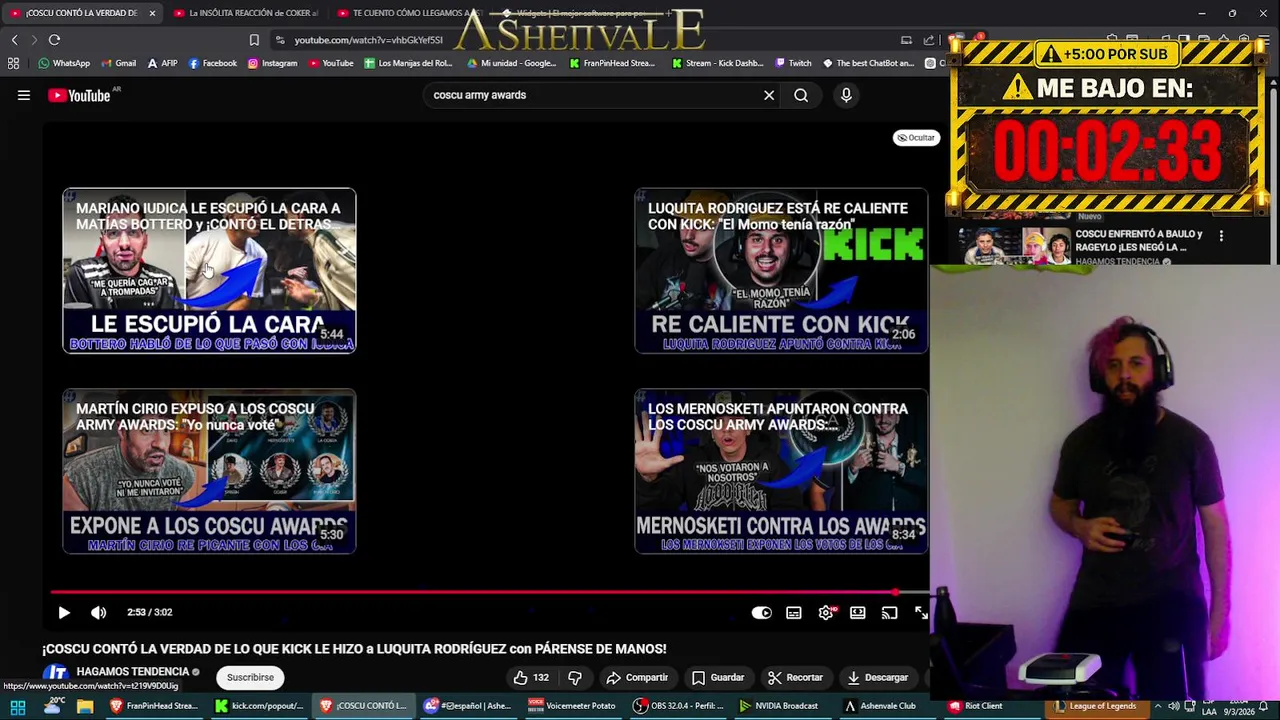
Task: Open the Gmail bookmark
Action: click(117, 63)
